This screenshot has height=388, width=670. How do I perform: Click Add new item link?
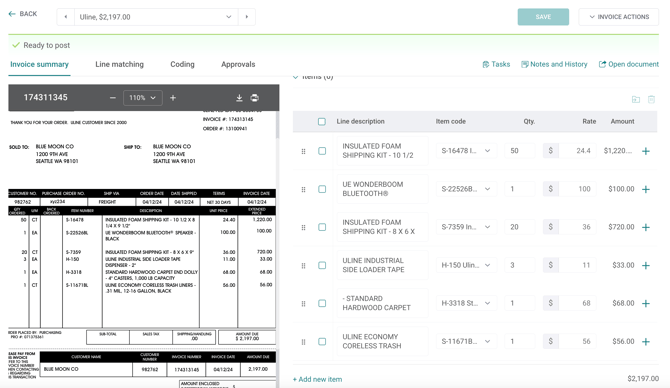(x=317, y=379)
